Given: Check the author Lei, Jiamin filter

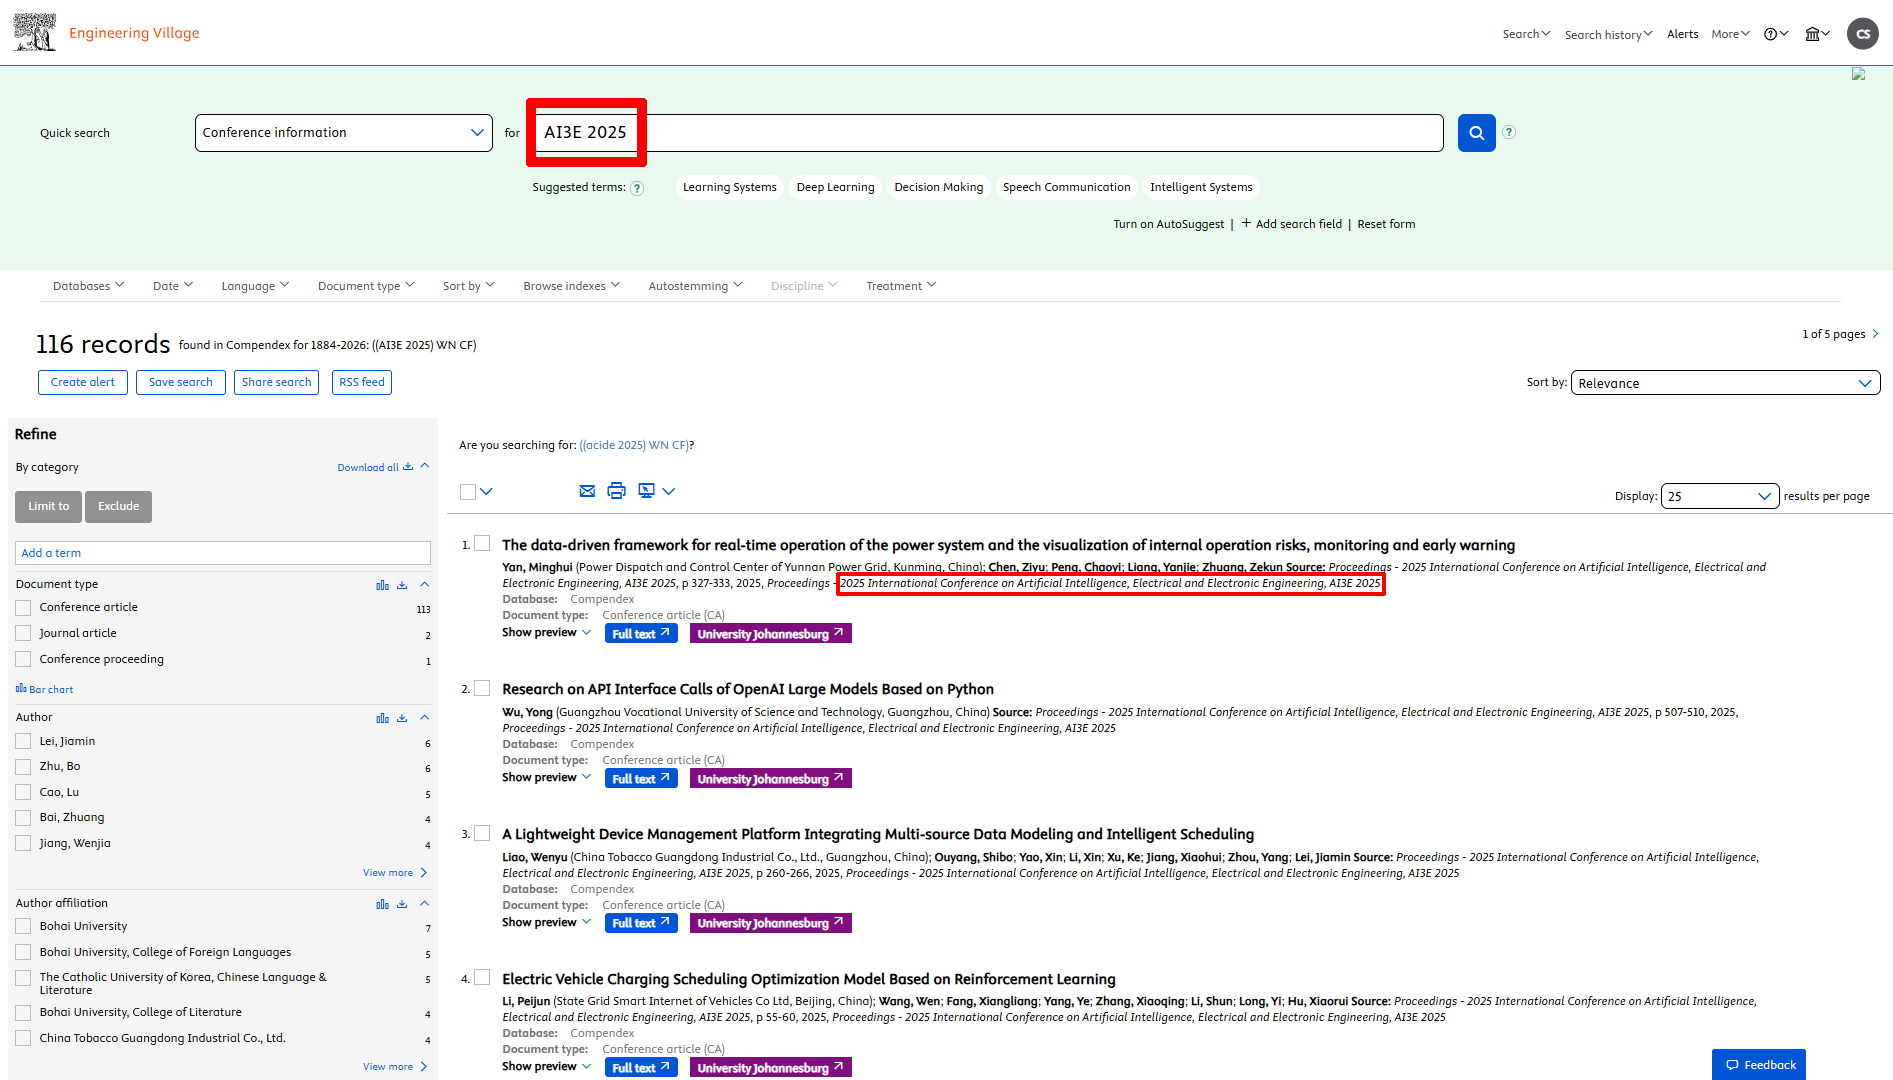Looking at the screenshot, I should 24,742.
